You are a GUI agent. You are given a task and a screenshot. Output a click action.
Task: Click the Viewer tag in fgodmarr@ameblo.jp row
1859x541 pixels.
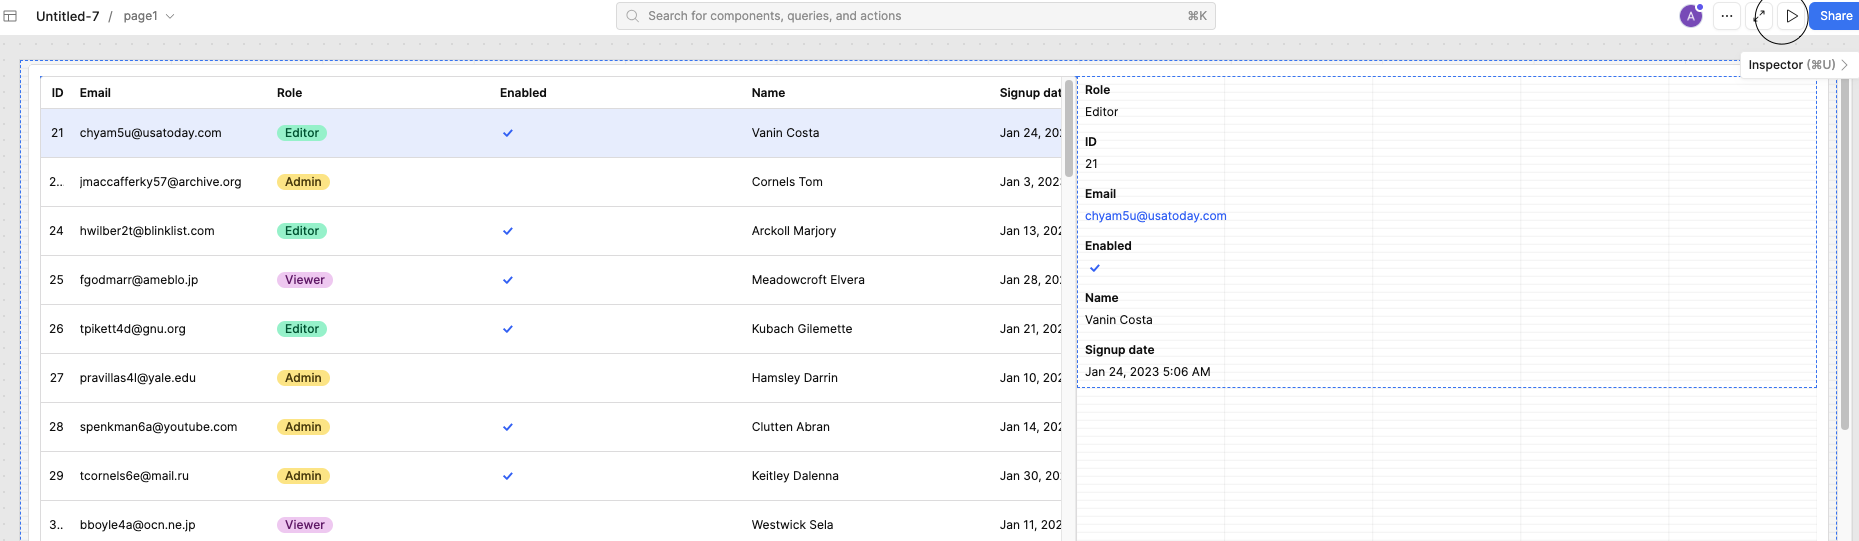[x=305, y=280]
